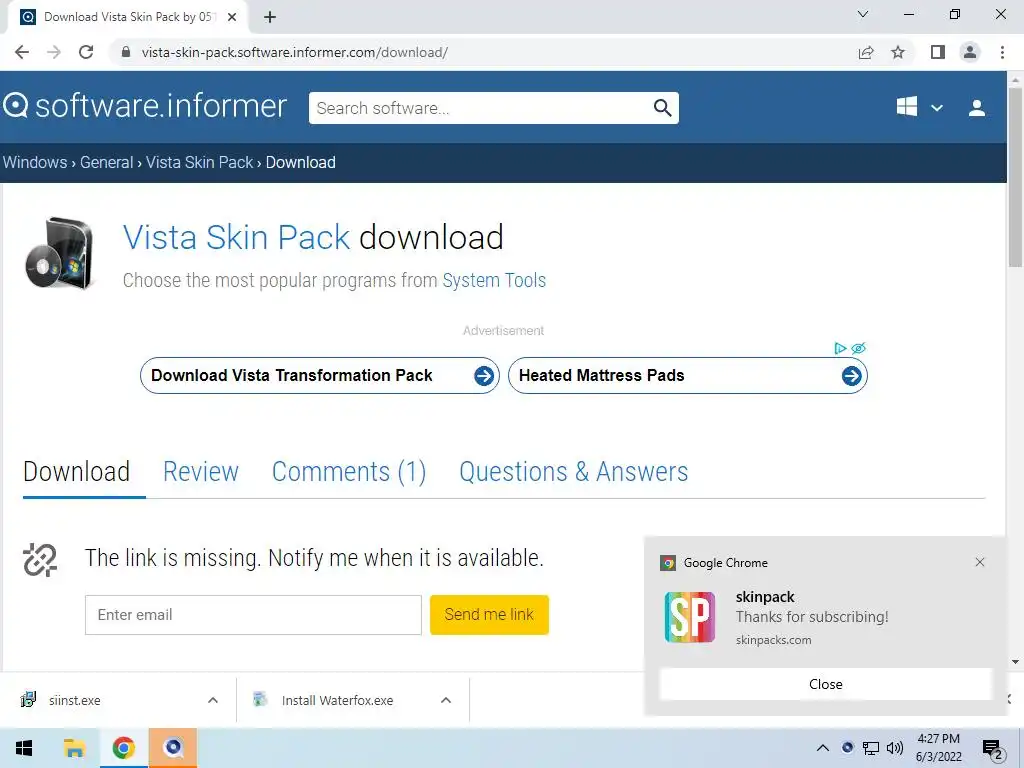Click Heated Mattress Pads ad

coord(688,376)
